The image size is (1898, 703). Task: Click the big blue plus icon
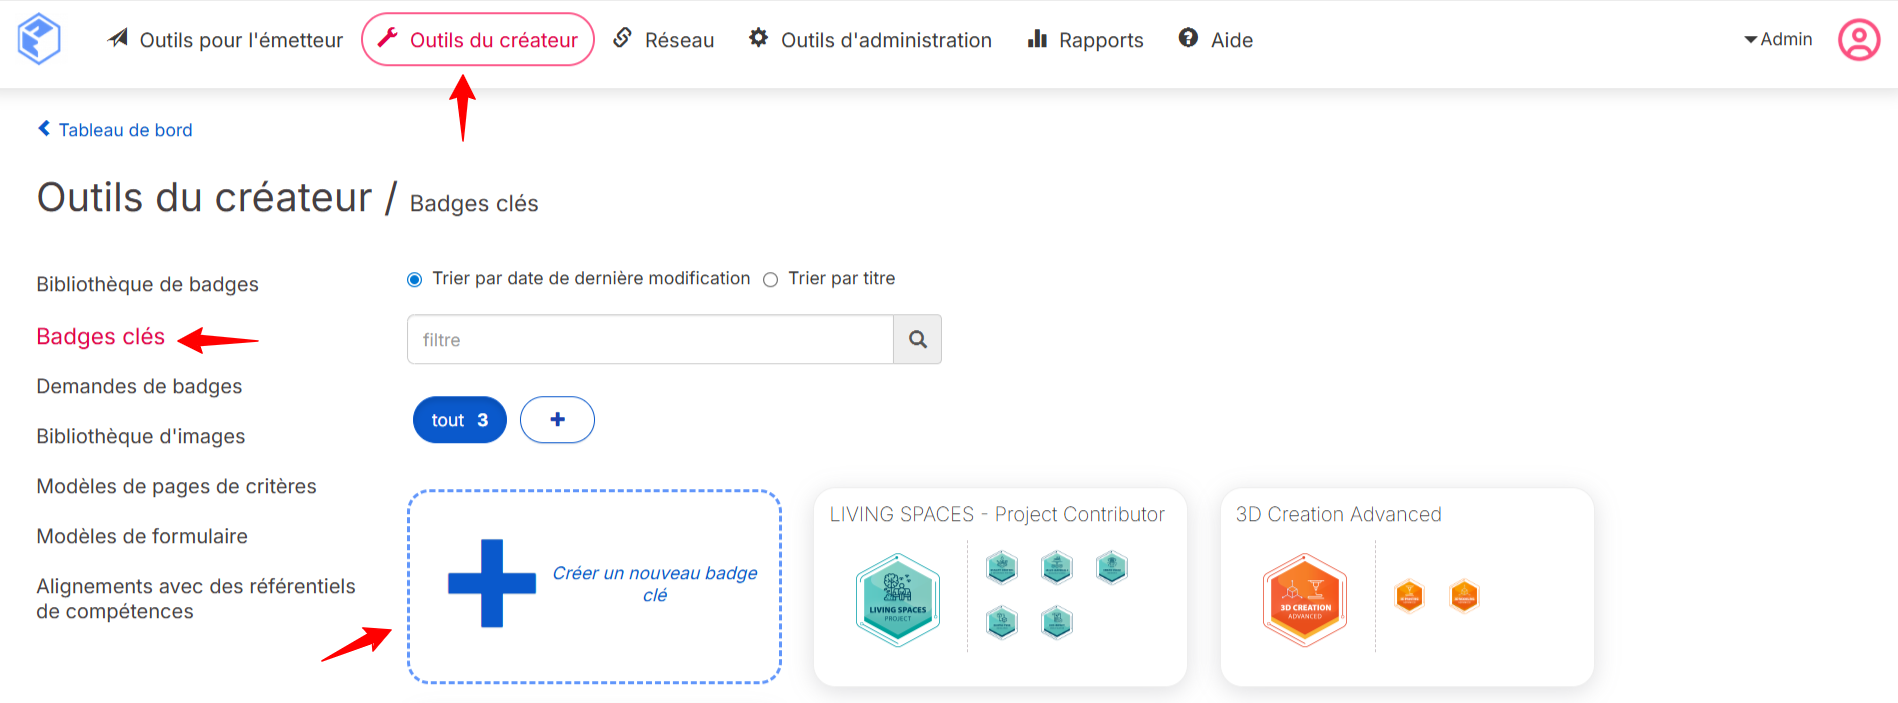click(492, 583)
